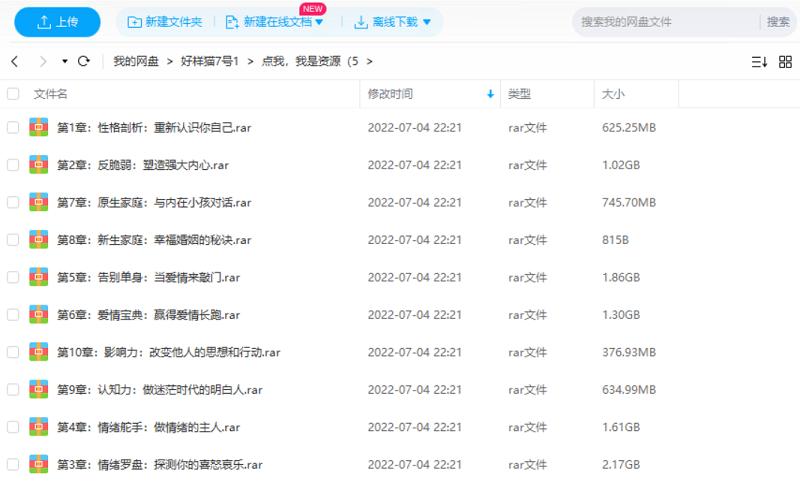Click the 搜索我的网盘文件 search field
800x485 pixels.
(665, 21)
